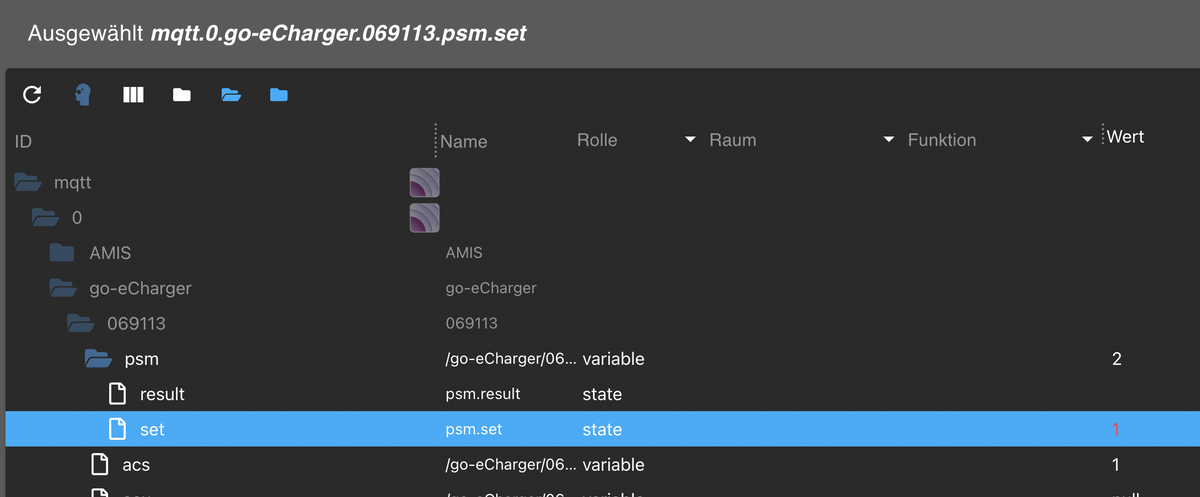This screenshot has height=497, width=1200.
Task: Open the Rolle filter dropdown
Action: point(690,140)
